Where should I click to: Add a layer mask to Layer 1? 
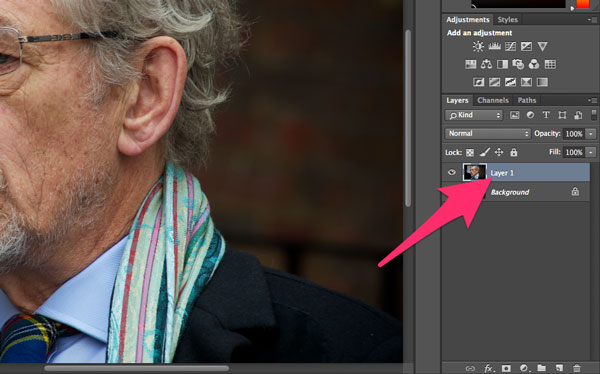tap(506, 368)
